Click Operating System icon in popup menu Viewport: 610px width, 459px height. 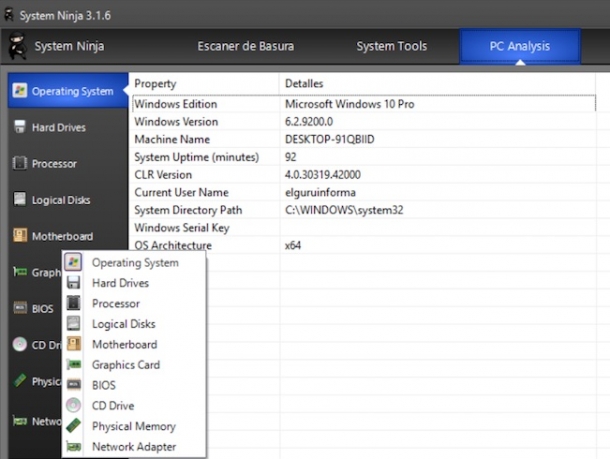(74, 262)
